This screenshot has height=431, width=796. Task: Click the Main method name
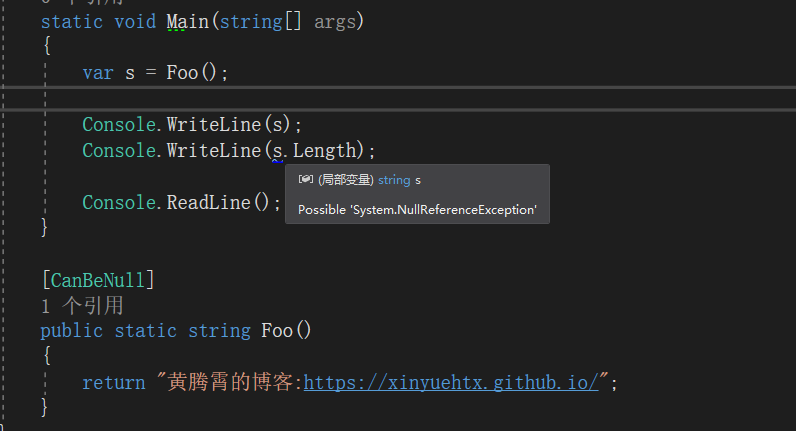(187, 22)
